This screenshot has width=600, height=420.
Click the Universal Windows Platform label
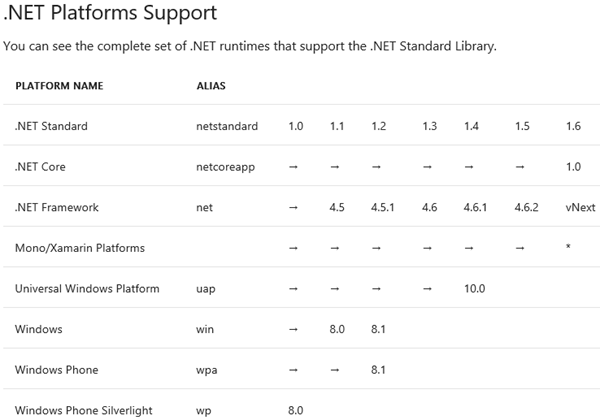[x=87, y=289]
